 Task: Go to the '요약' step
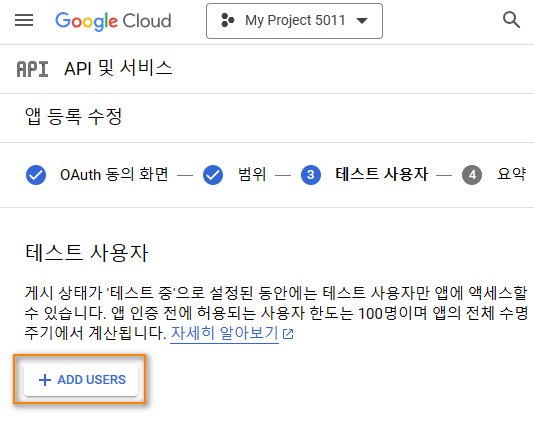511,174
